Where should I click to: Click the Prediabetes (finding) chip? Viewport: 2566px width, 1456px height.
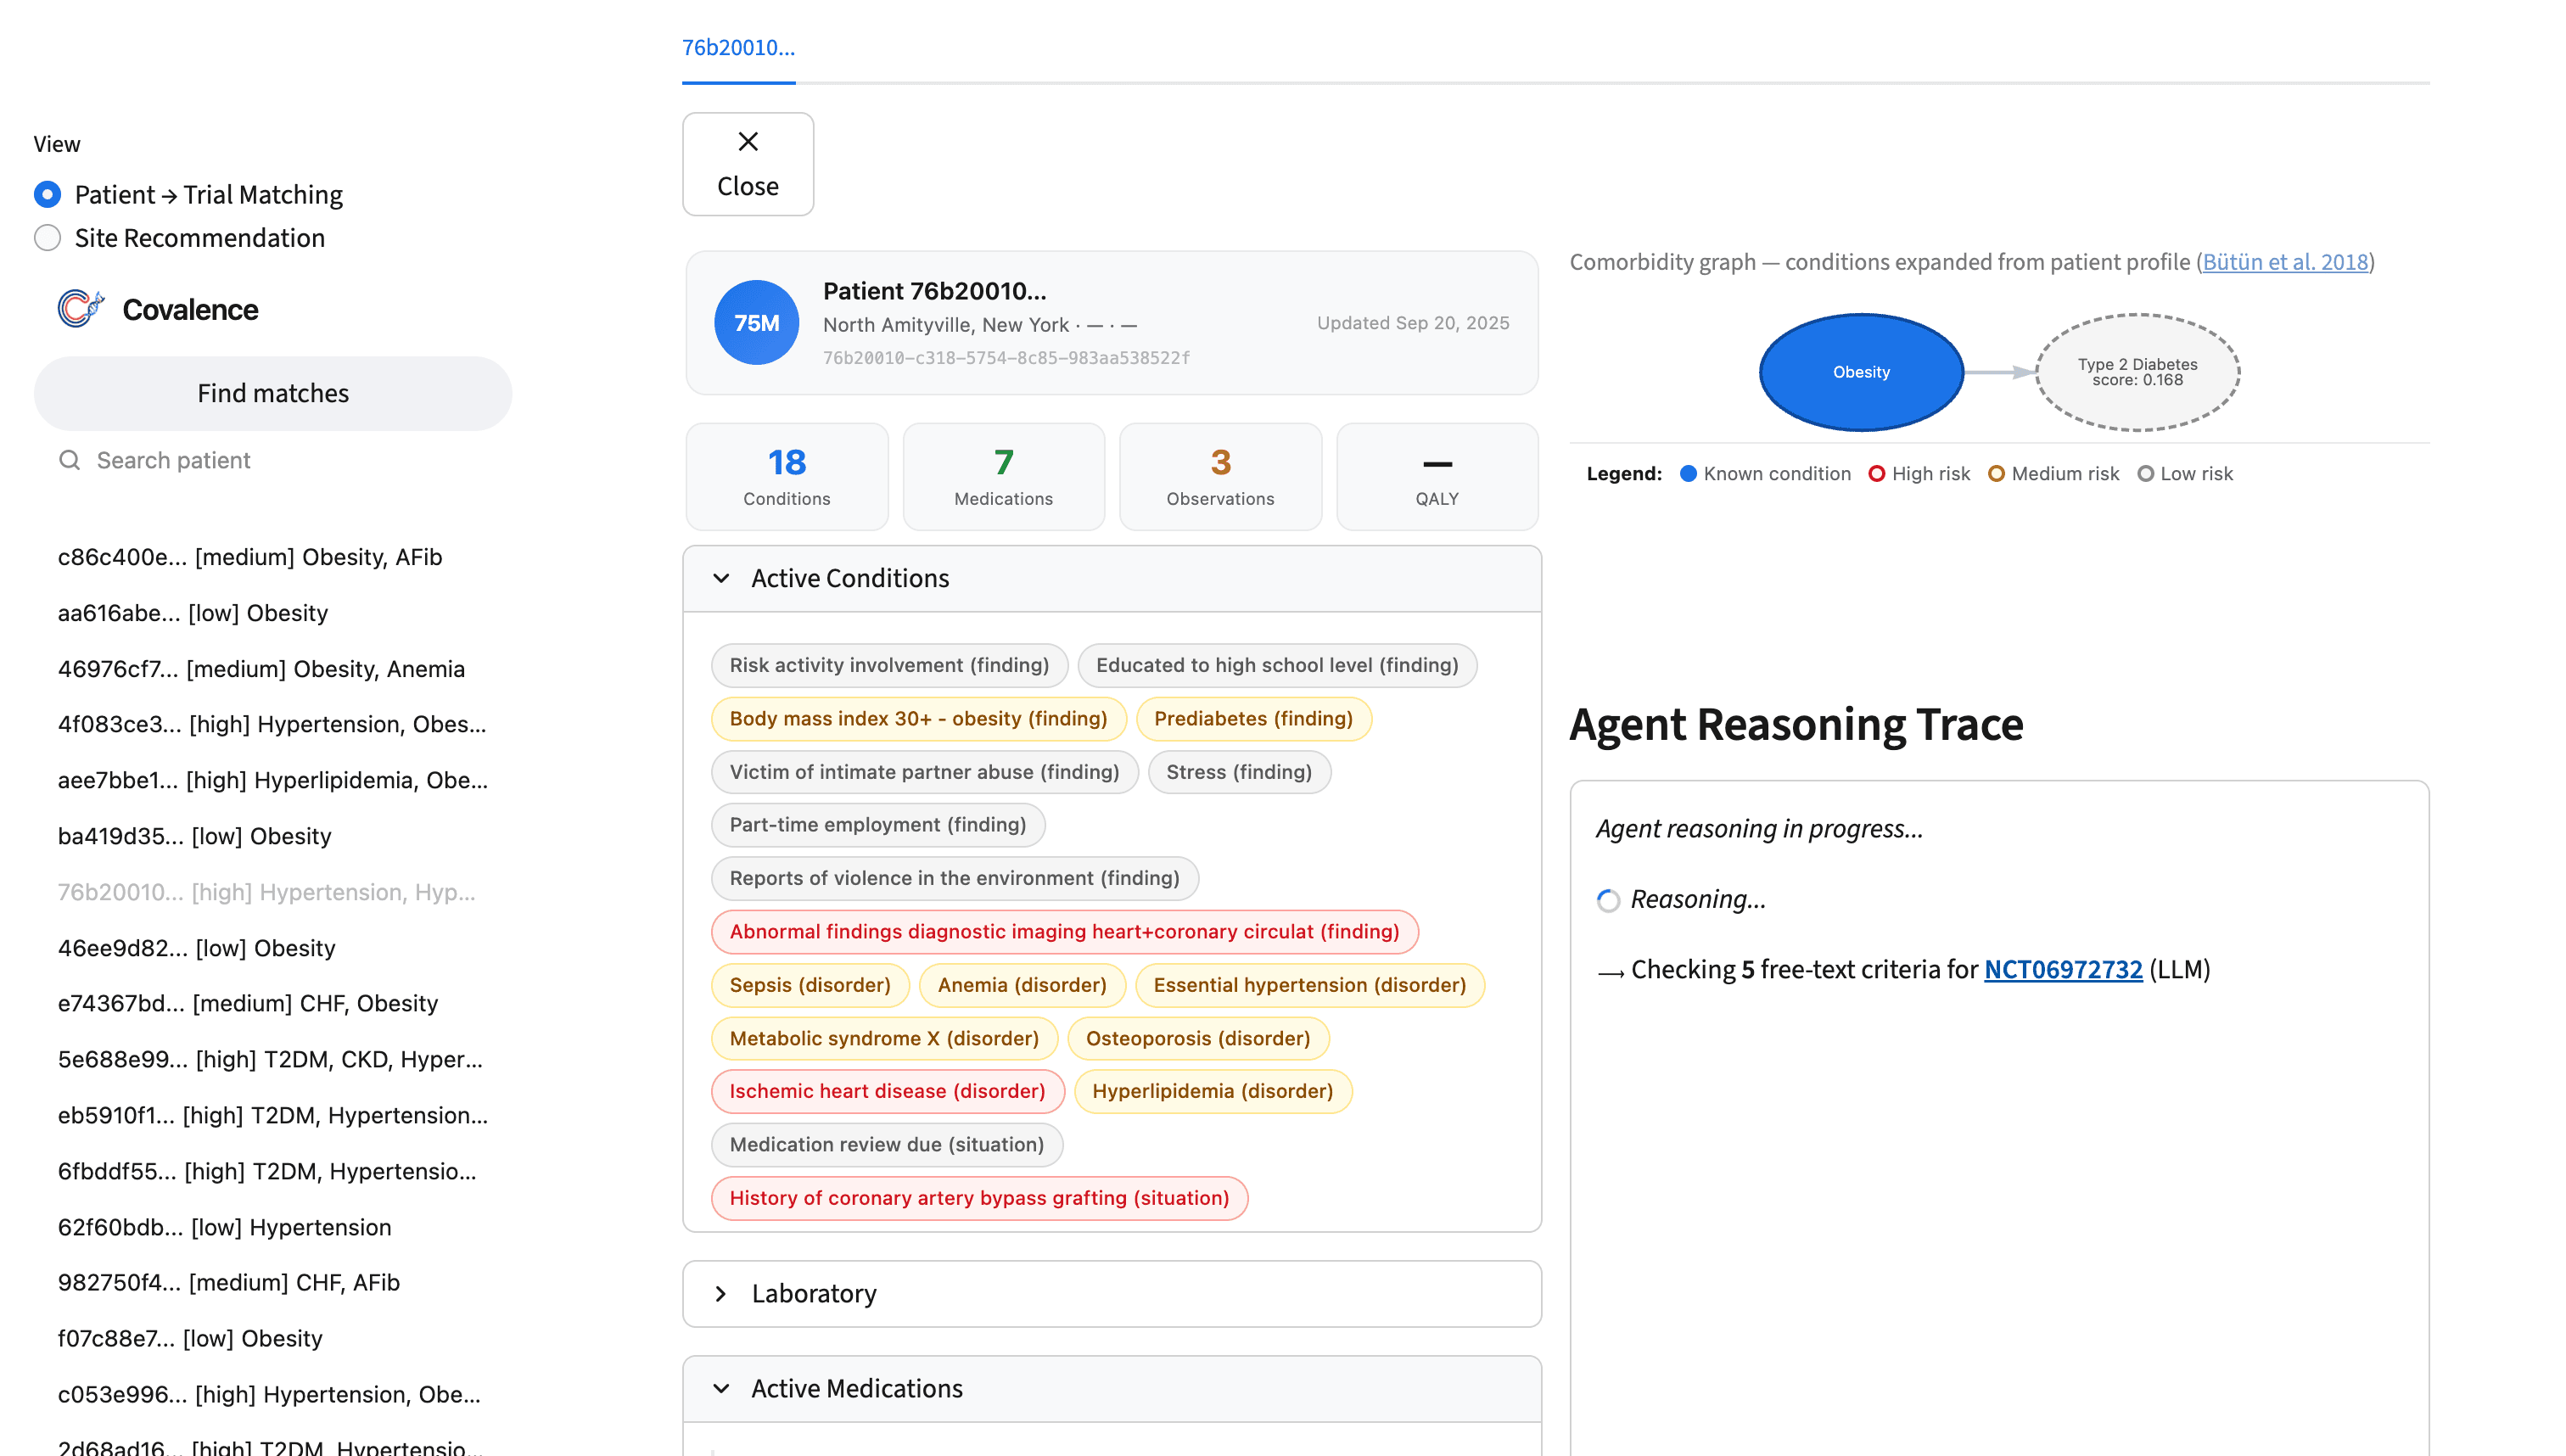(x=1253, y=718)
